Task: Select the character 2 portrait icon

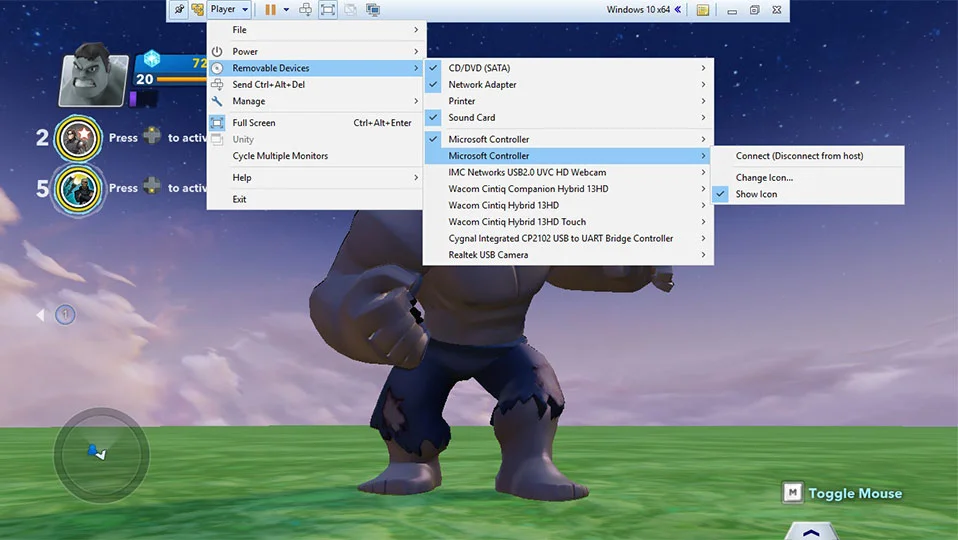Action: point(78,138)
